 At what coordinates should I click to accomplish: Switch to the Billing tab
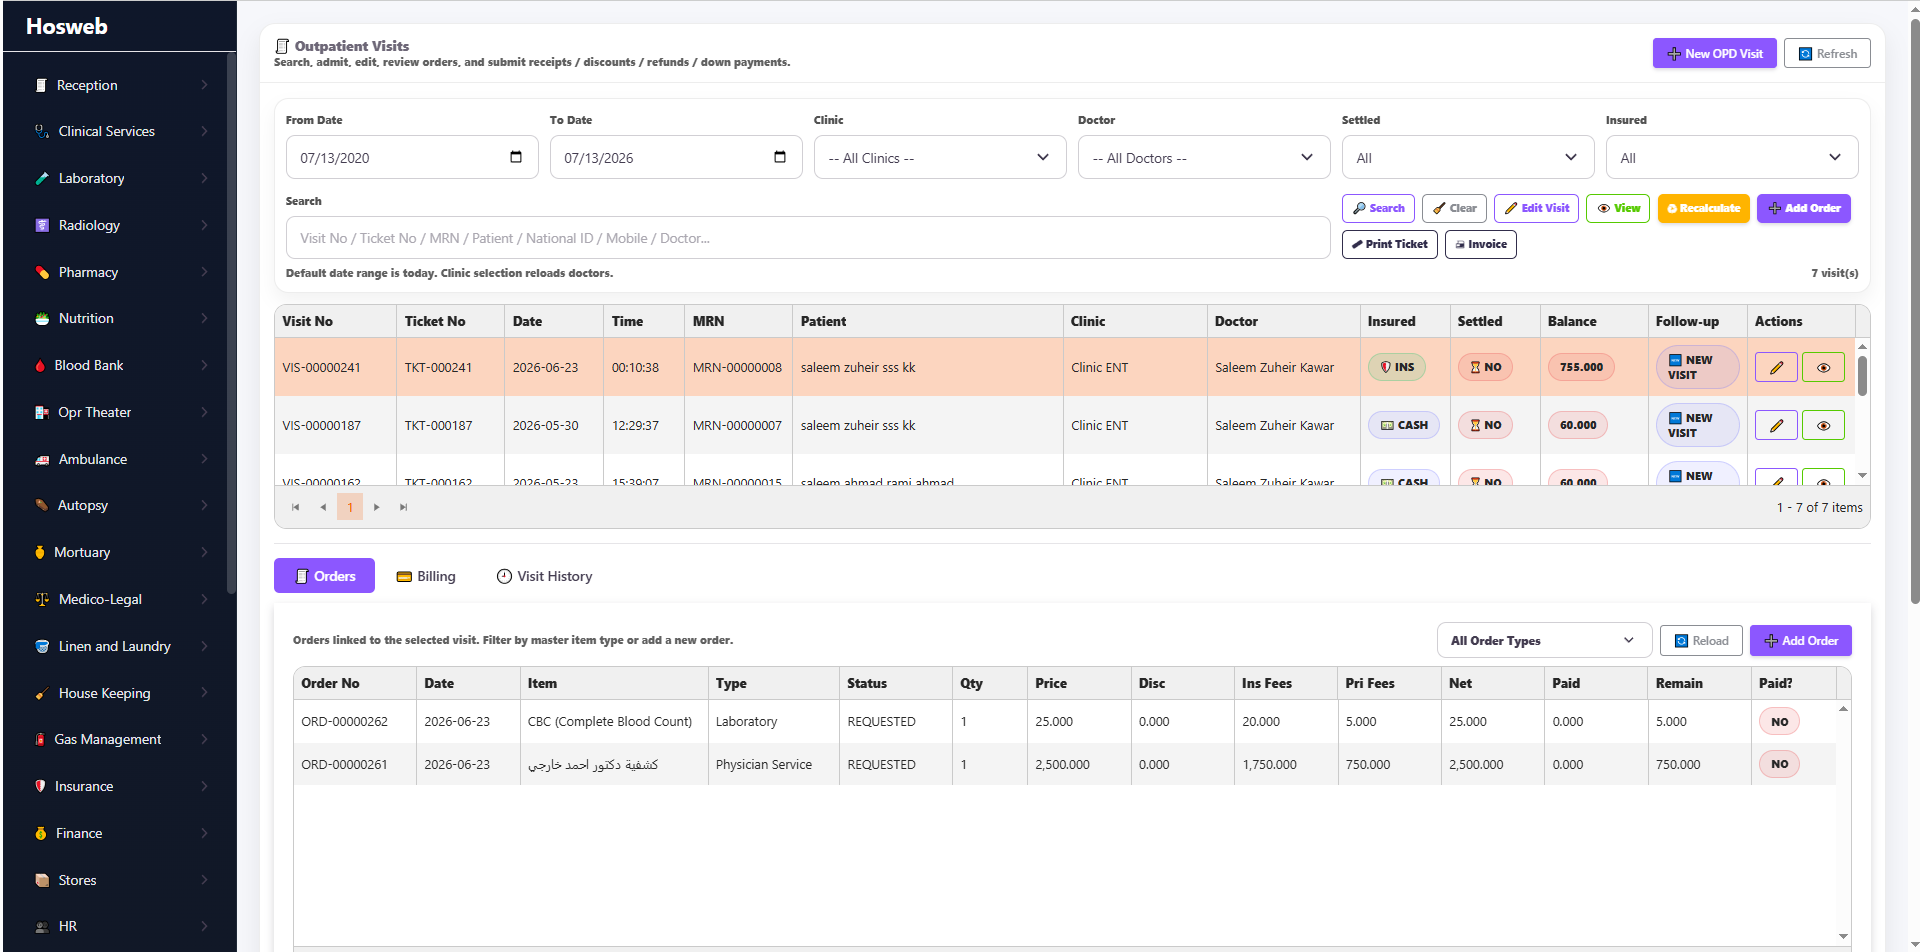point(426,576)
